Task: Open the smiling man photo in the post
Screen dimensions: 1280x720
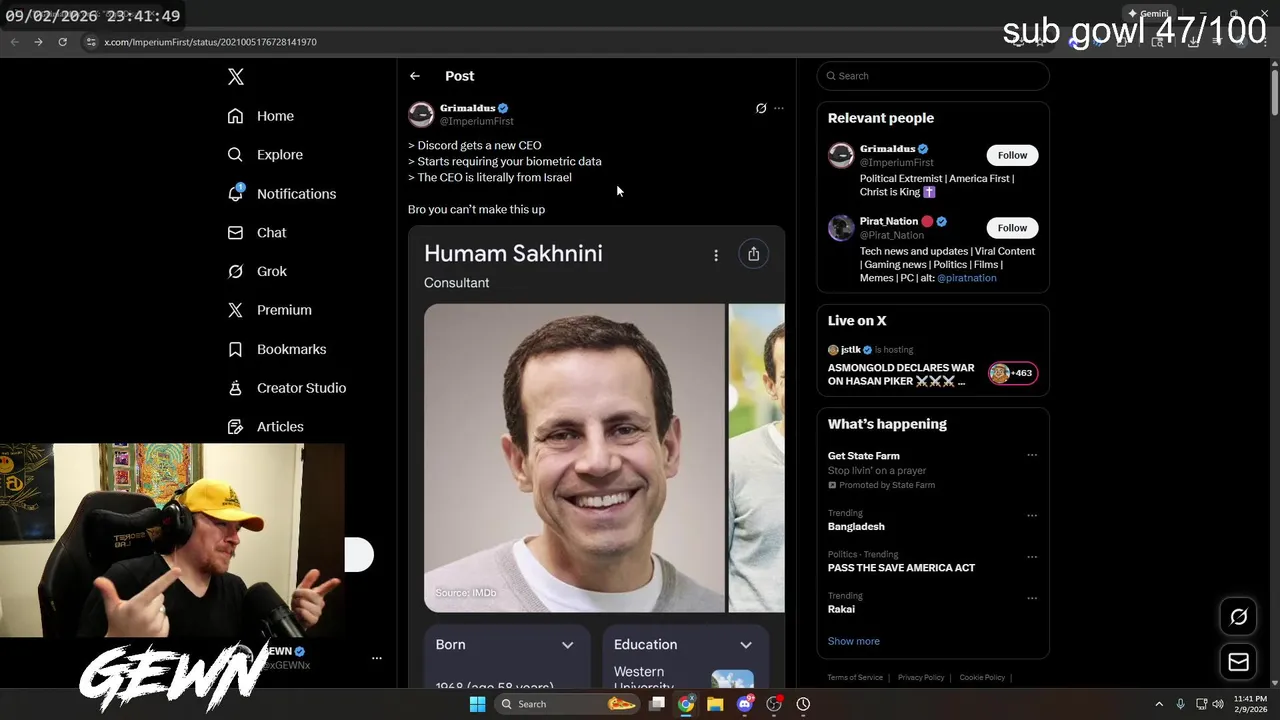Action: (x=574, y=458)
